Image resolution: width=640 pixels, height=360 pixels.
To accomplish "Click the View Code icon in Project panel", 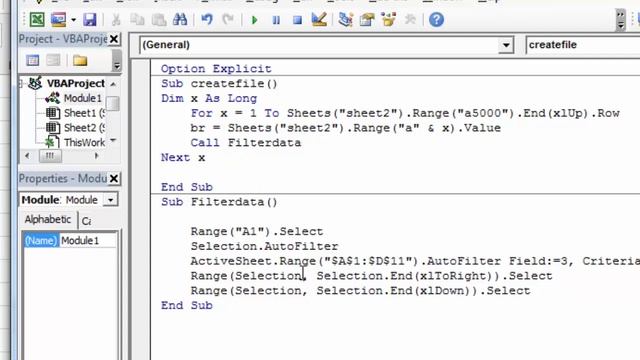I will tap(33, 60).
